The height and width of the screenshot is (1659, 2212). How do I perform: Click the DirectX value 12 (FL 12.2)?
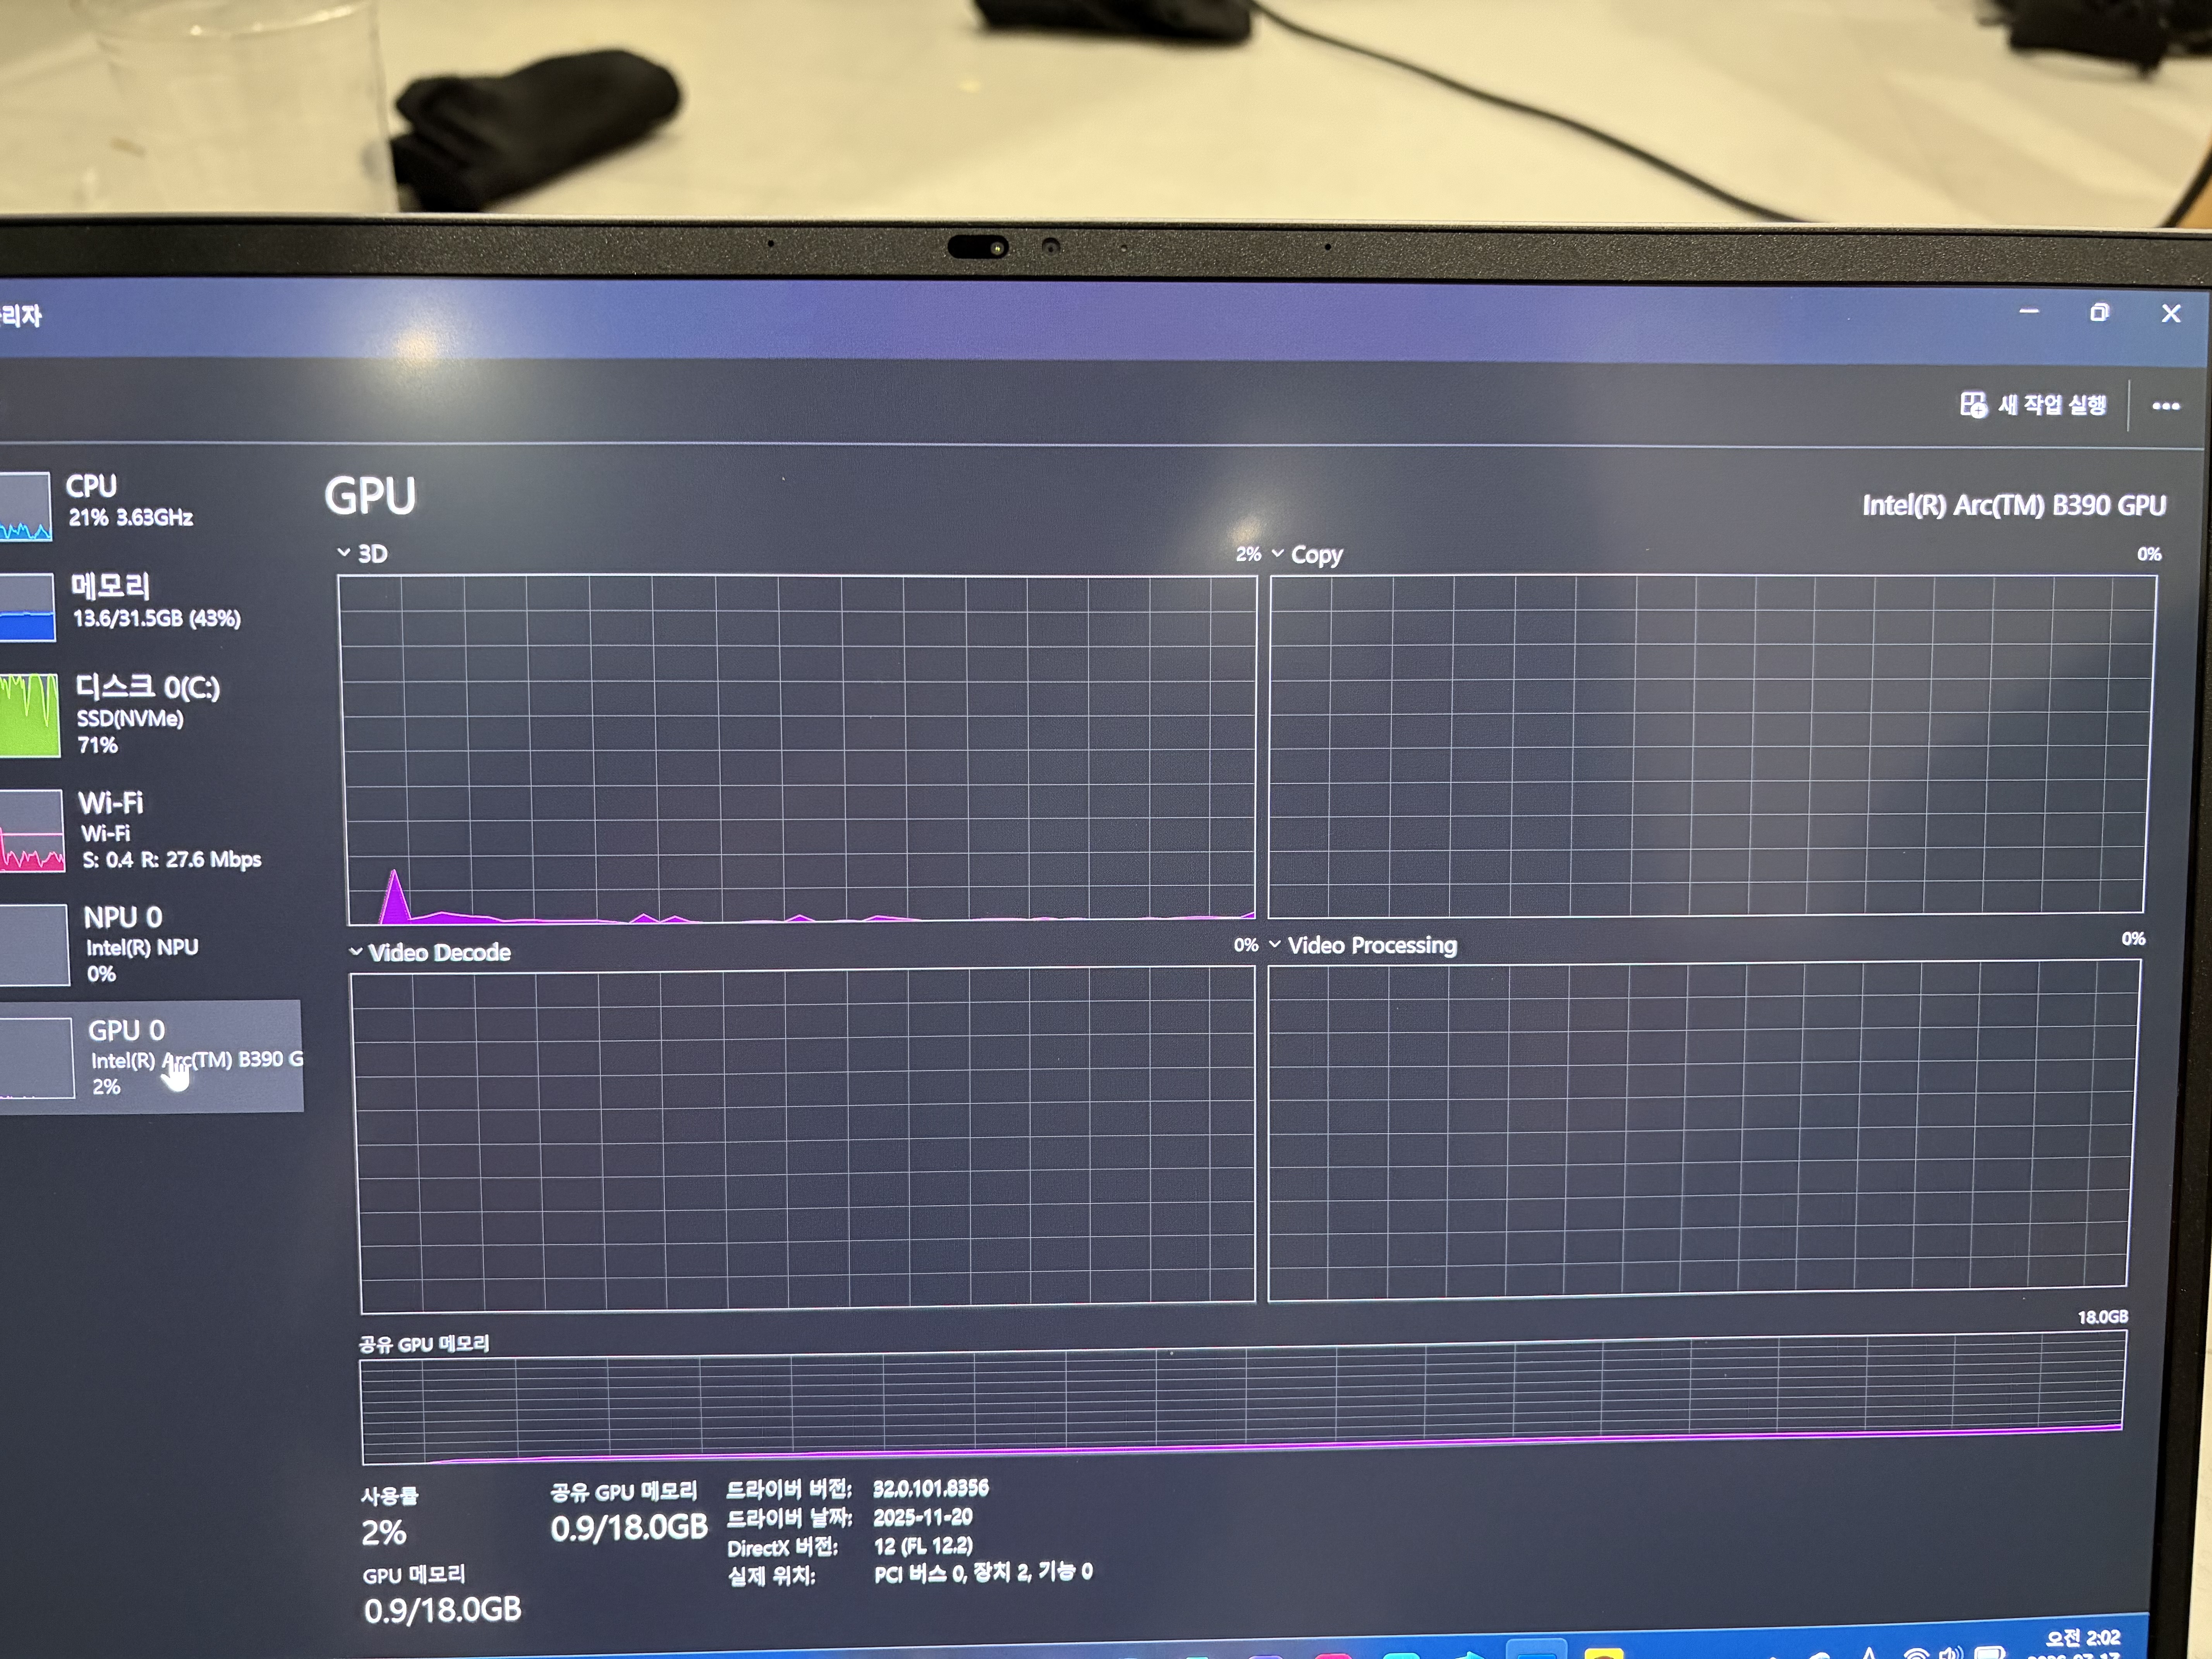[x=922, y=1546]
